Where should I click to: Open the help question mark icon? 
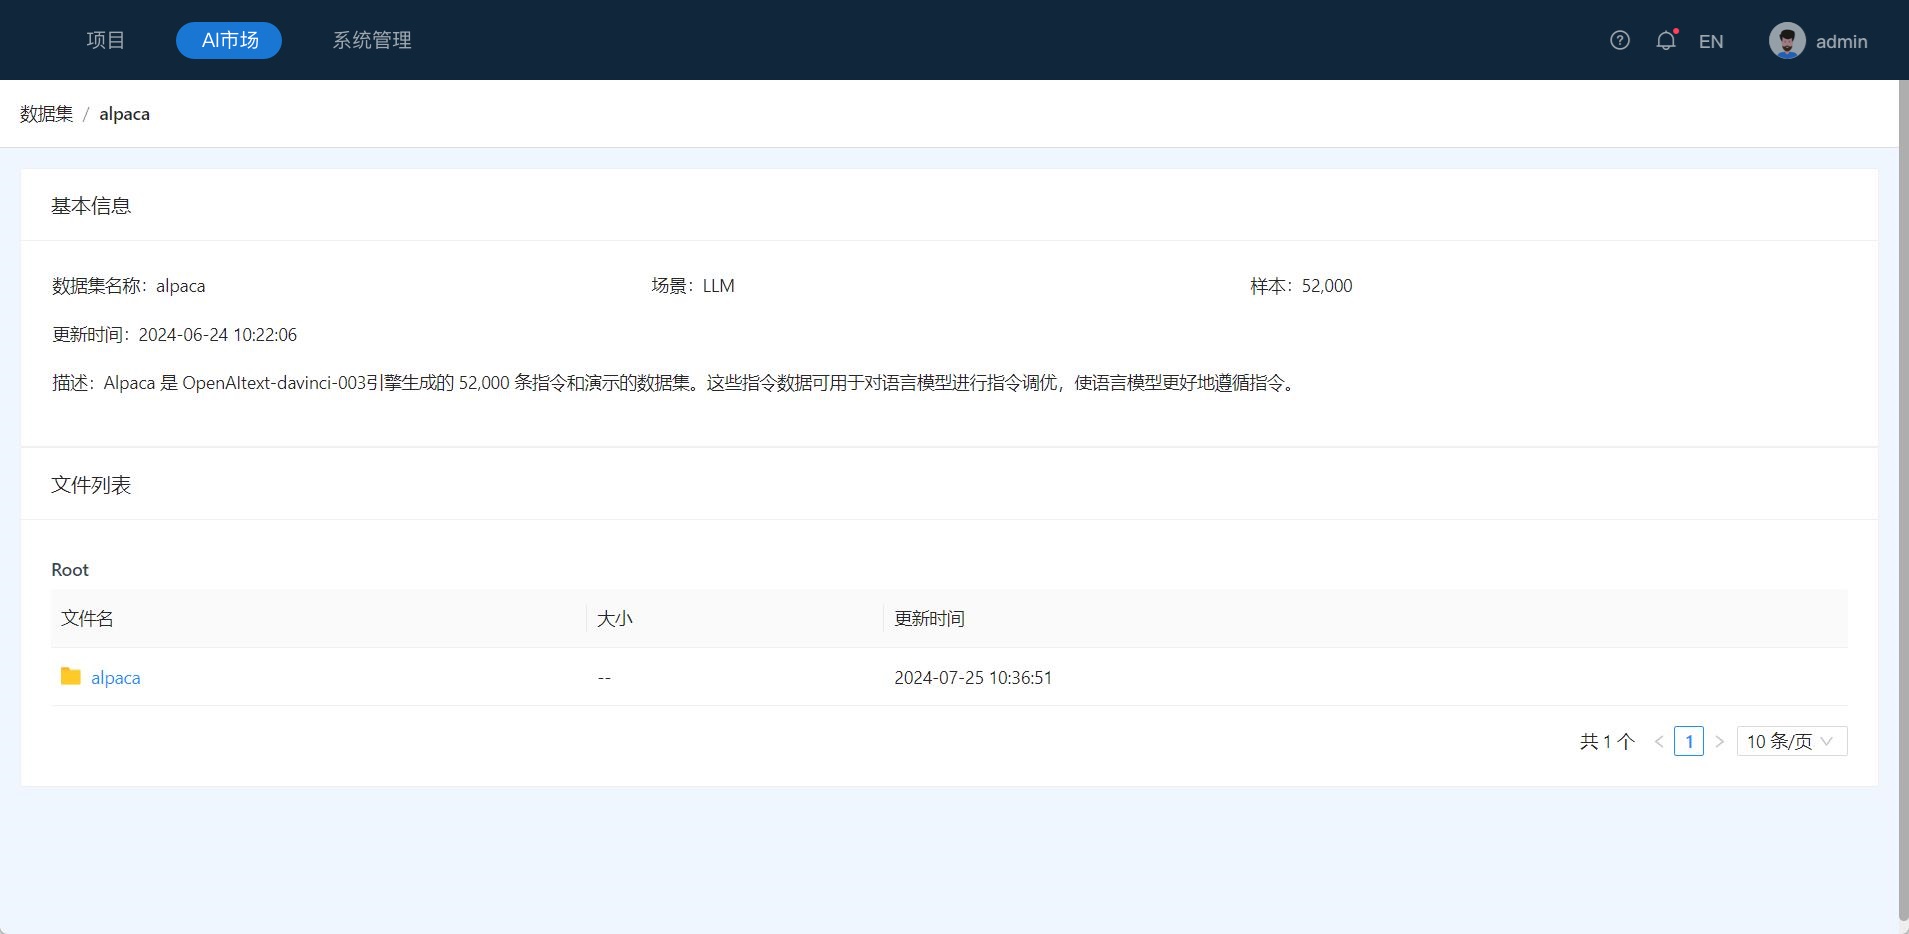coord(1619,40)
